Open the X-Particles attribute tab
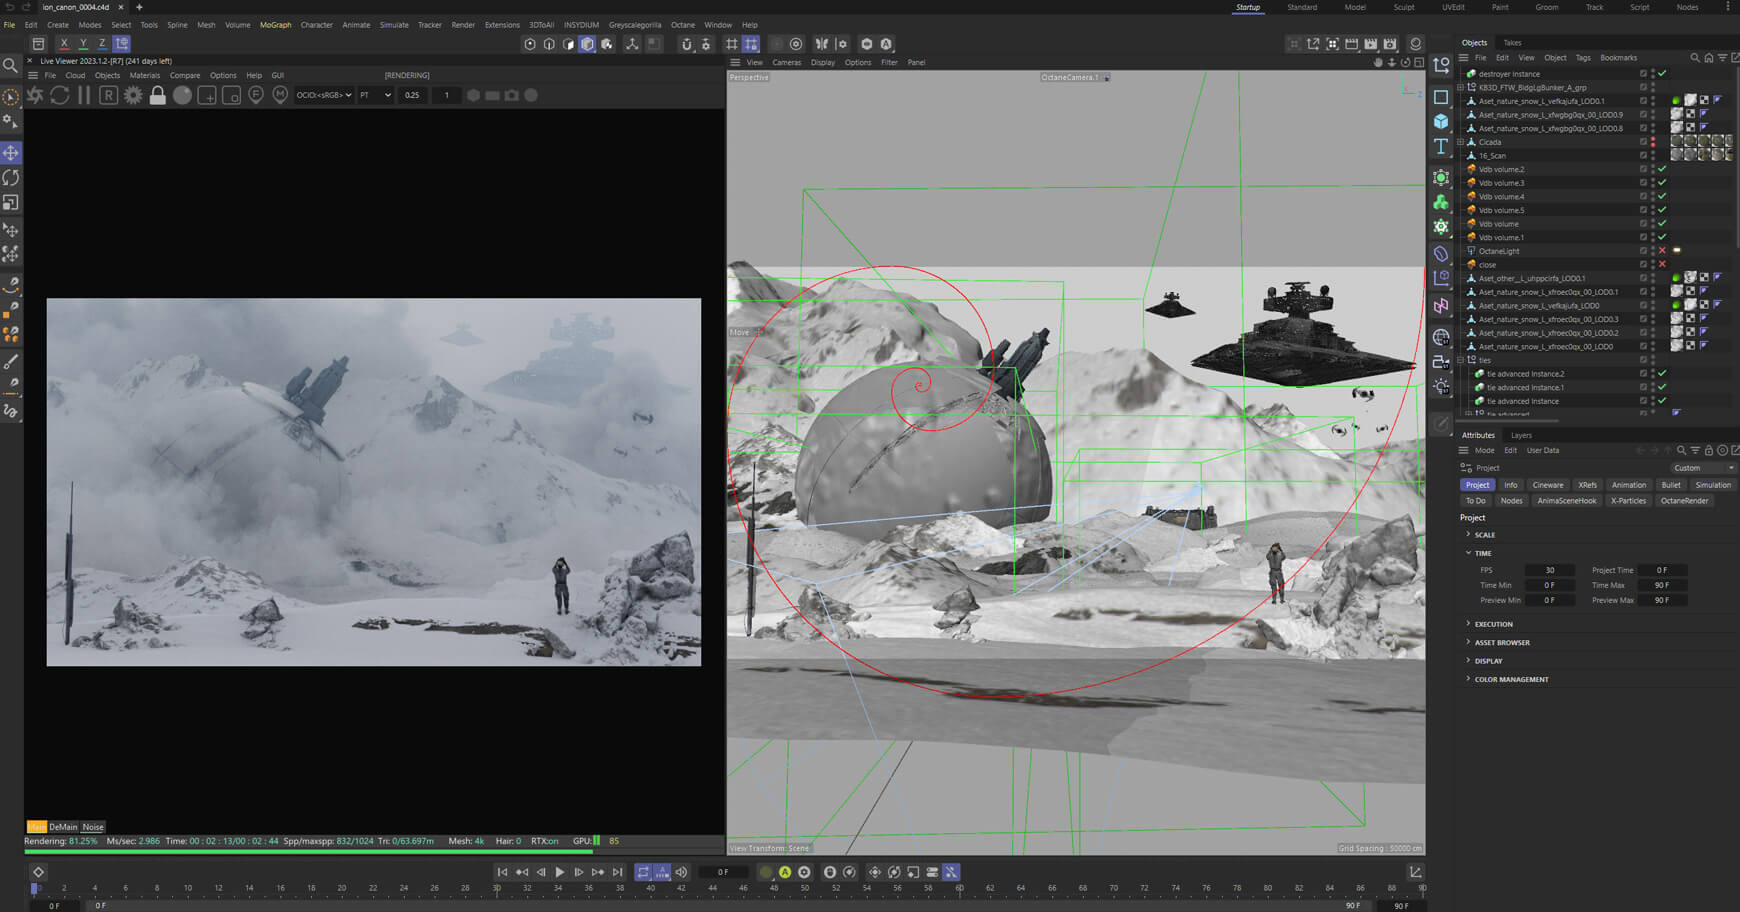The width and height of the screenshot is (1740, 912). [1629, 501]
